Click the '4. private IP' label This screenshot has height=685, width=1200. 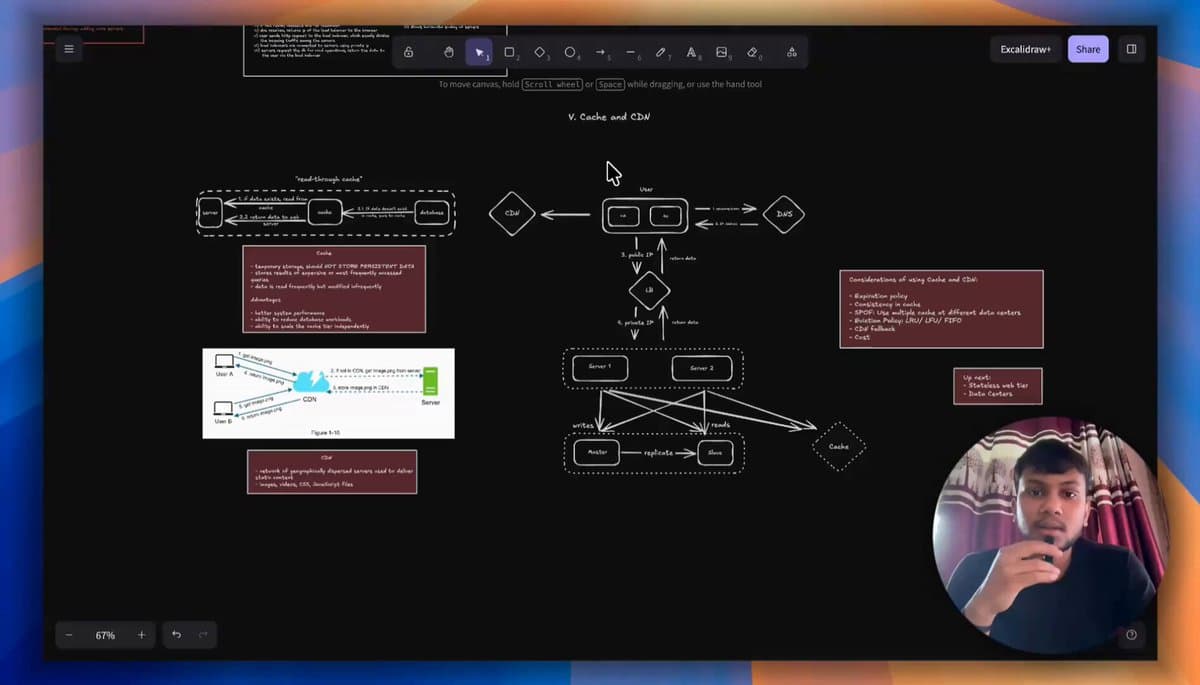[635, 322]
